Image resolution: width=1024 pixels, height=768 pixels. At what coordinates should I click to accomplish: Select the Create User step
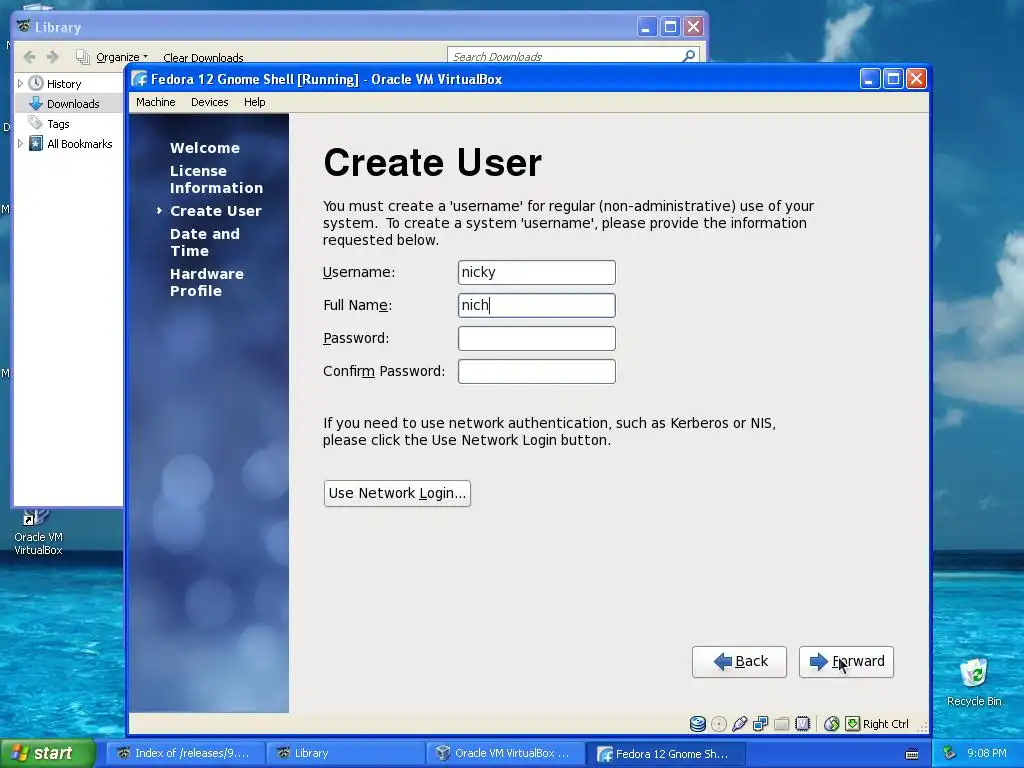tap(216, 211)
